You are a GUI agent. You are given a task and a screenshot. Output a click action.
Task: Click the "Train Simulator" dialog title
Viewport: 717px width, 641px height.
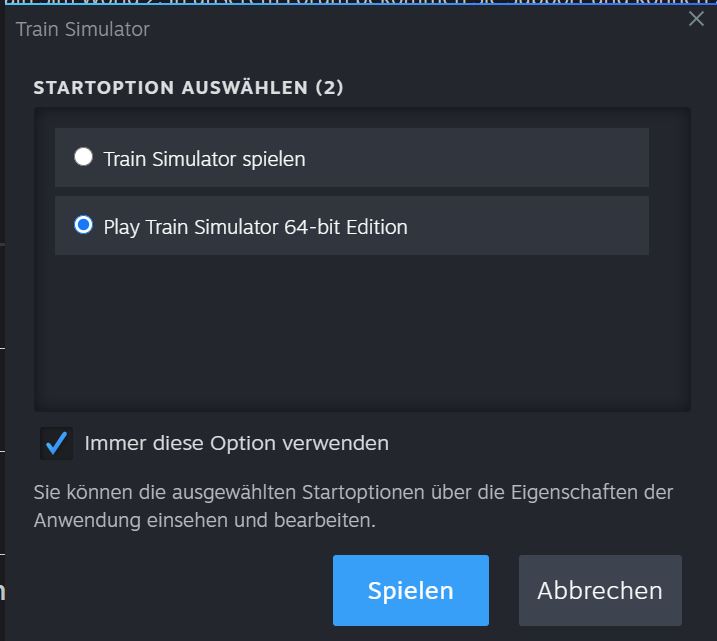pos(83,29)
